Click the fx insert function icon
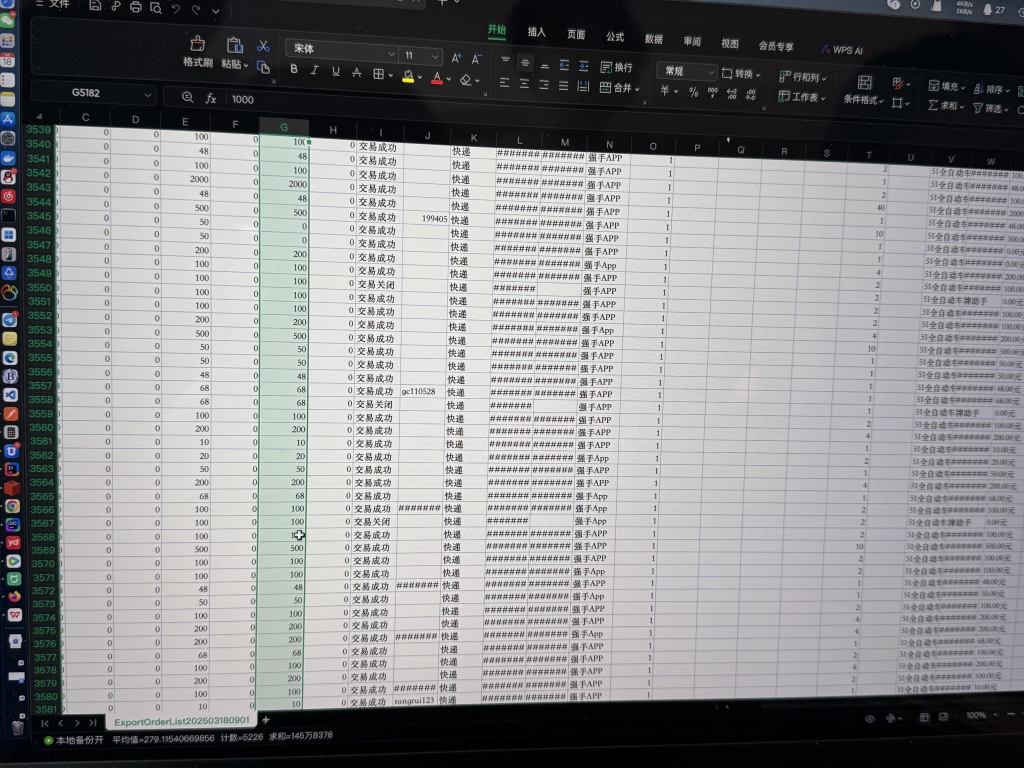 211,98
